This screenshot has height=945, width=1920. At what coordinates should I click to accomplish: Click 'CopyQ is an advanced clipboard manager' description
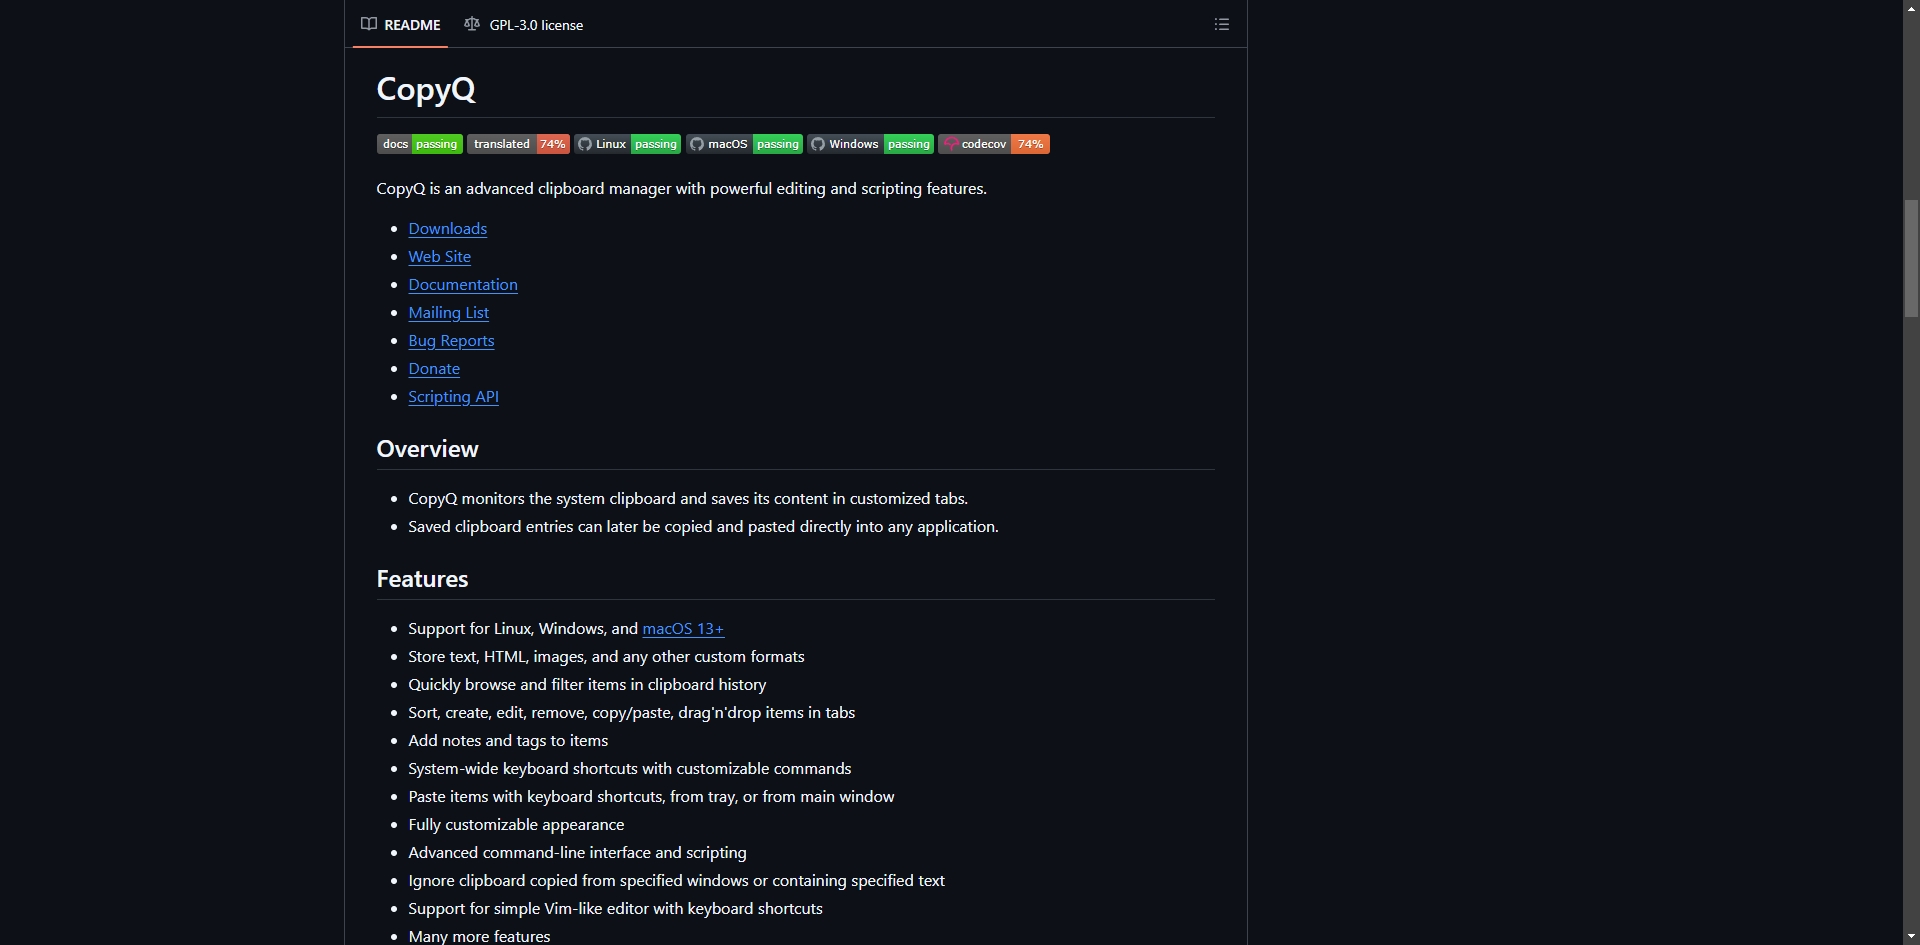click(681, 189)
